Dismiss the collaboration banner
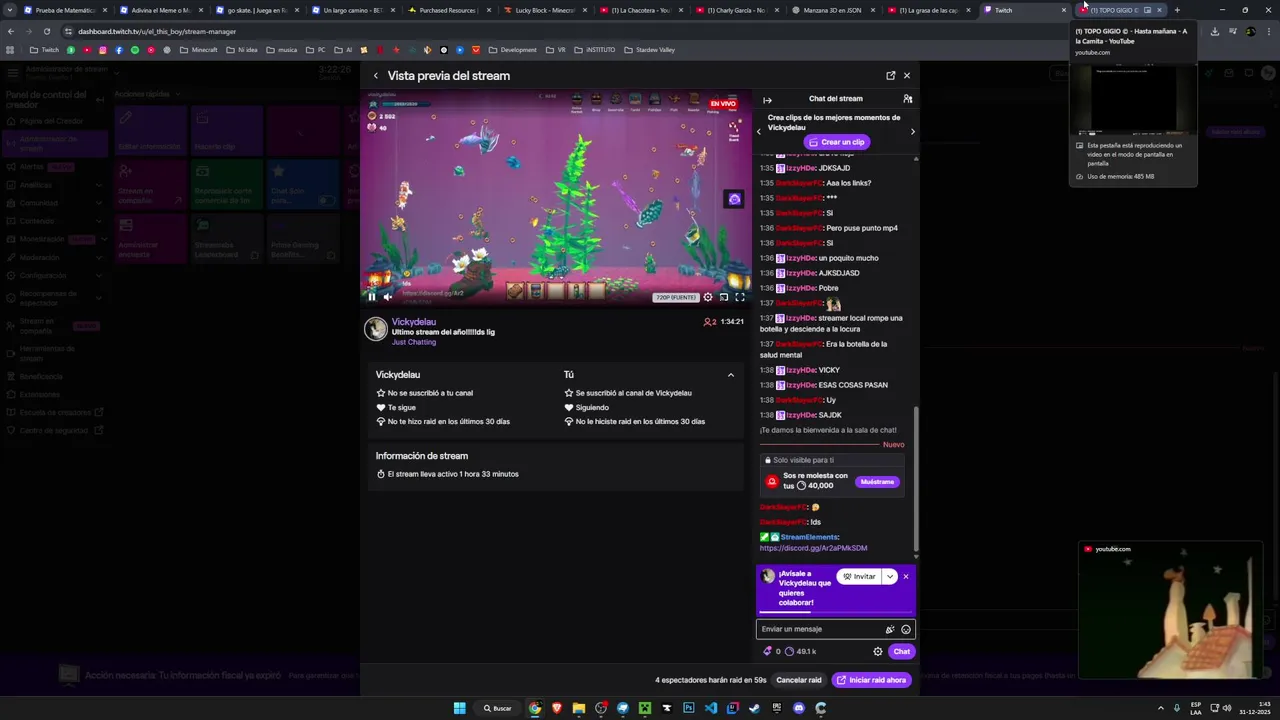This screenshot has height=720, width=1280. (906, 576)
